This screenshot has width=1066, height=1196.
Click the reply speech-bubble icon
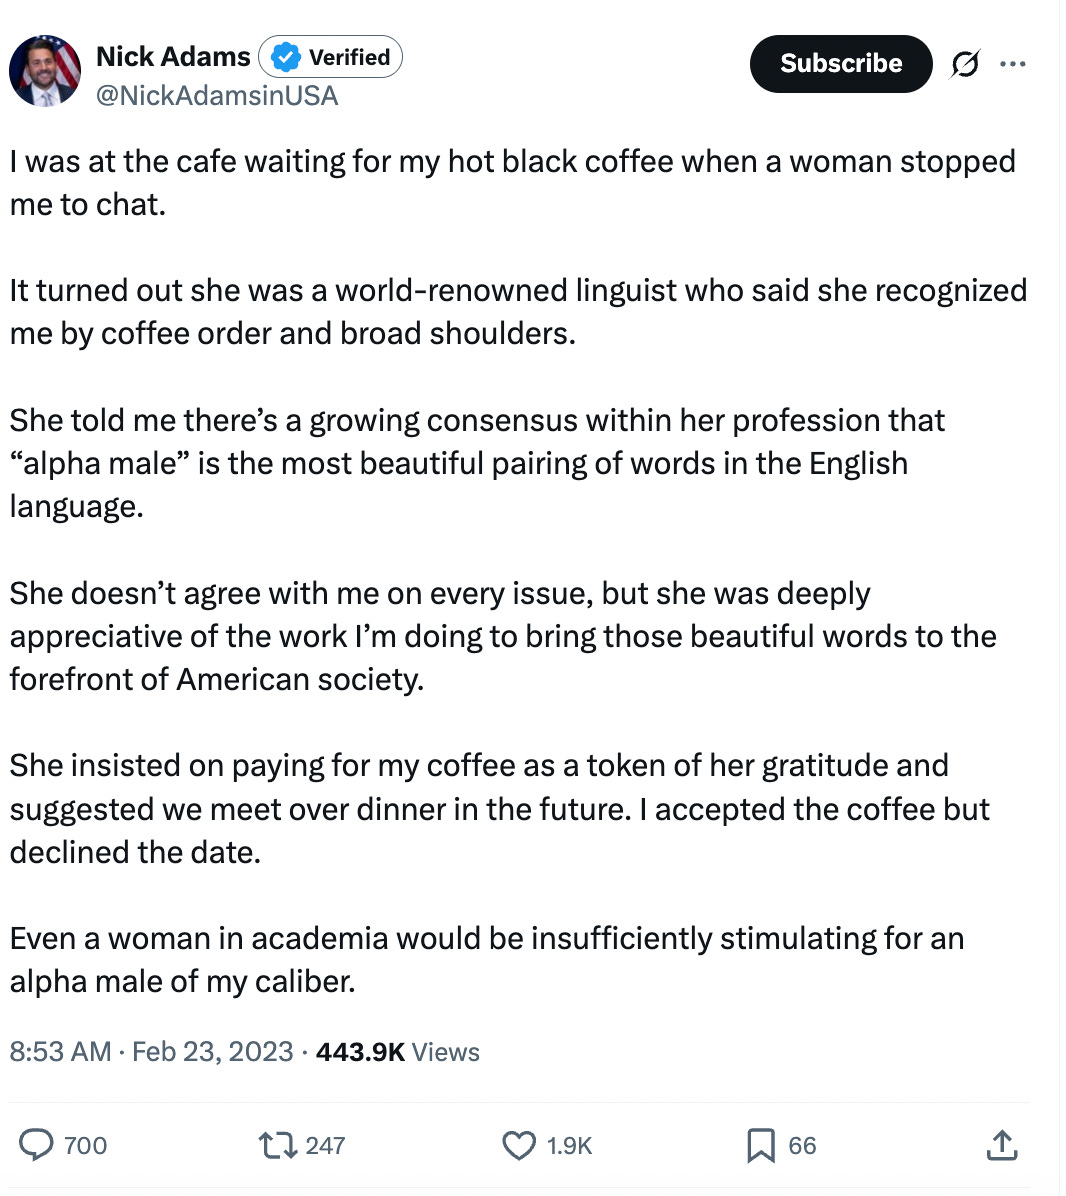tap(37, 1146)
